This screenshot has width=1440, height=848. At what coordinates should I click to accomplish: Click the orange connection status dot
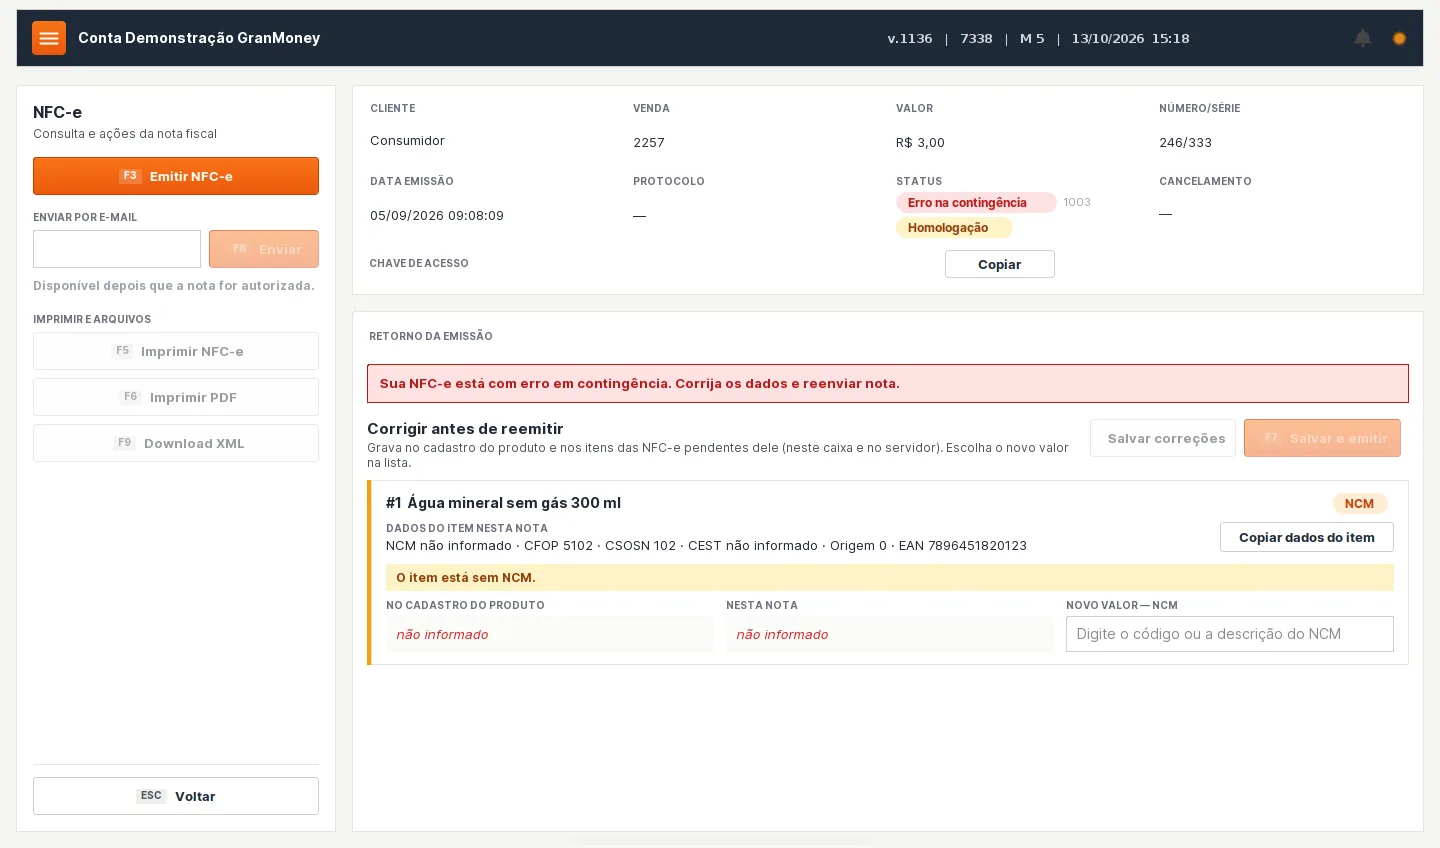[1399, 38]
